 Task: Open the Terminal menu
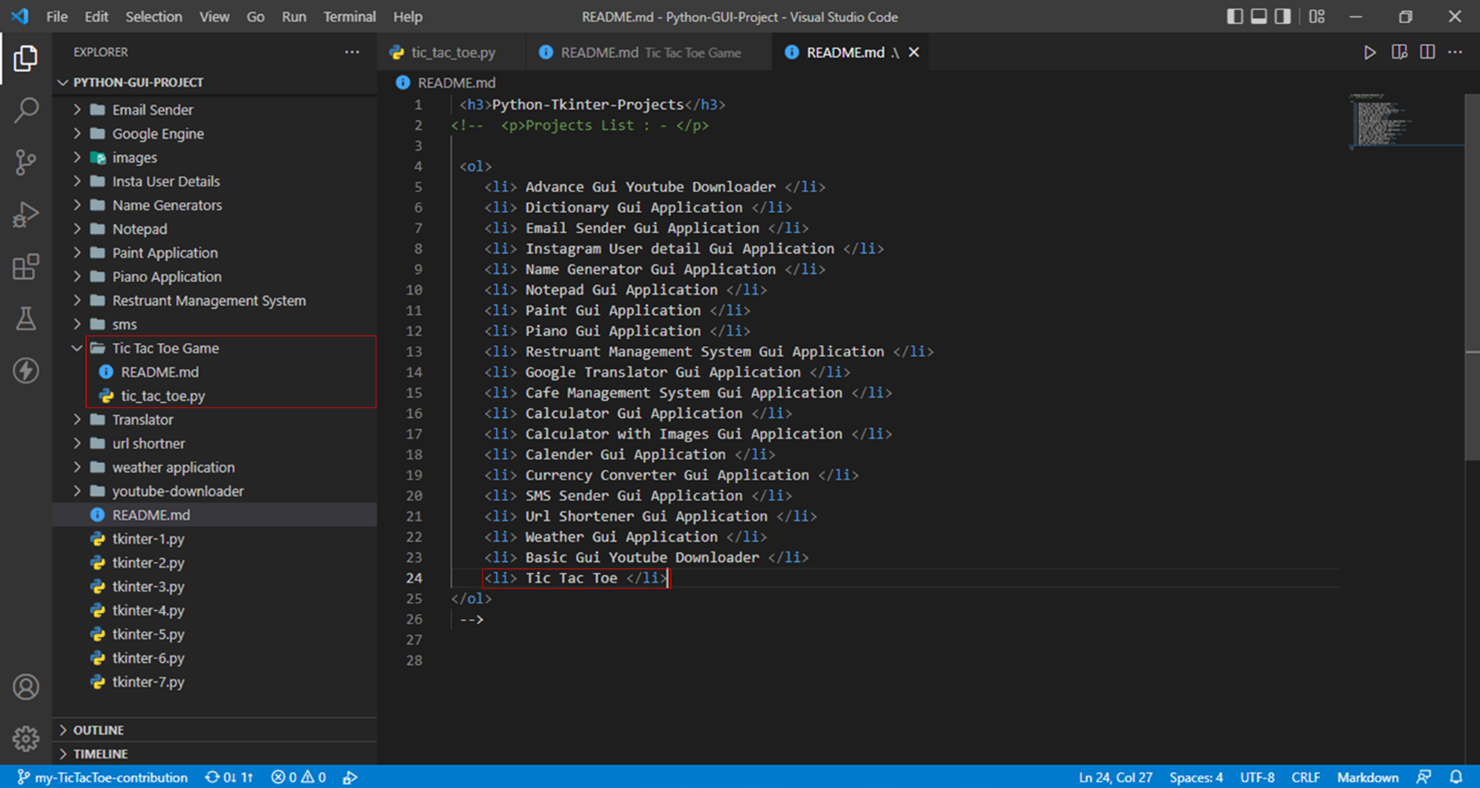tap(349, 16)
